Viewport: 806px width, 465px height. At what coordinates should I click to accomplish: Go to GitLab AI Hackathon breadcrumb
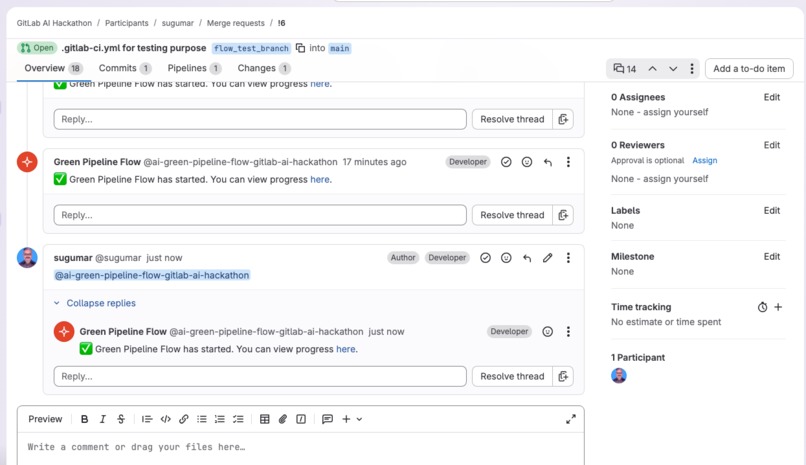click(x=54, y=23)
